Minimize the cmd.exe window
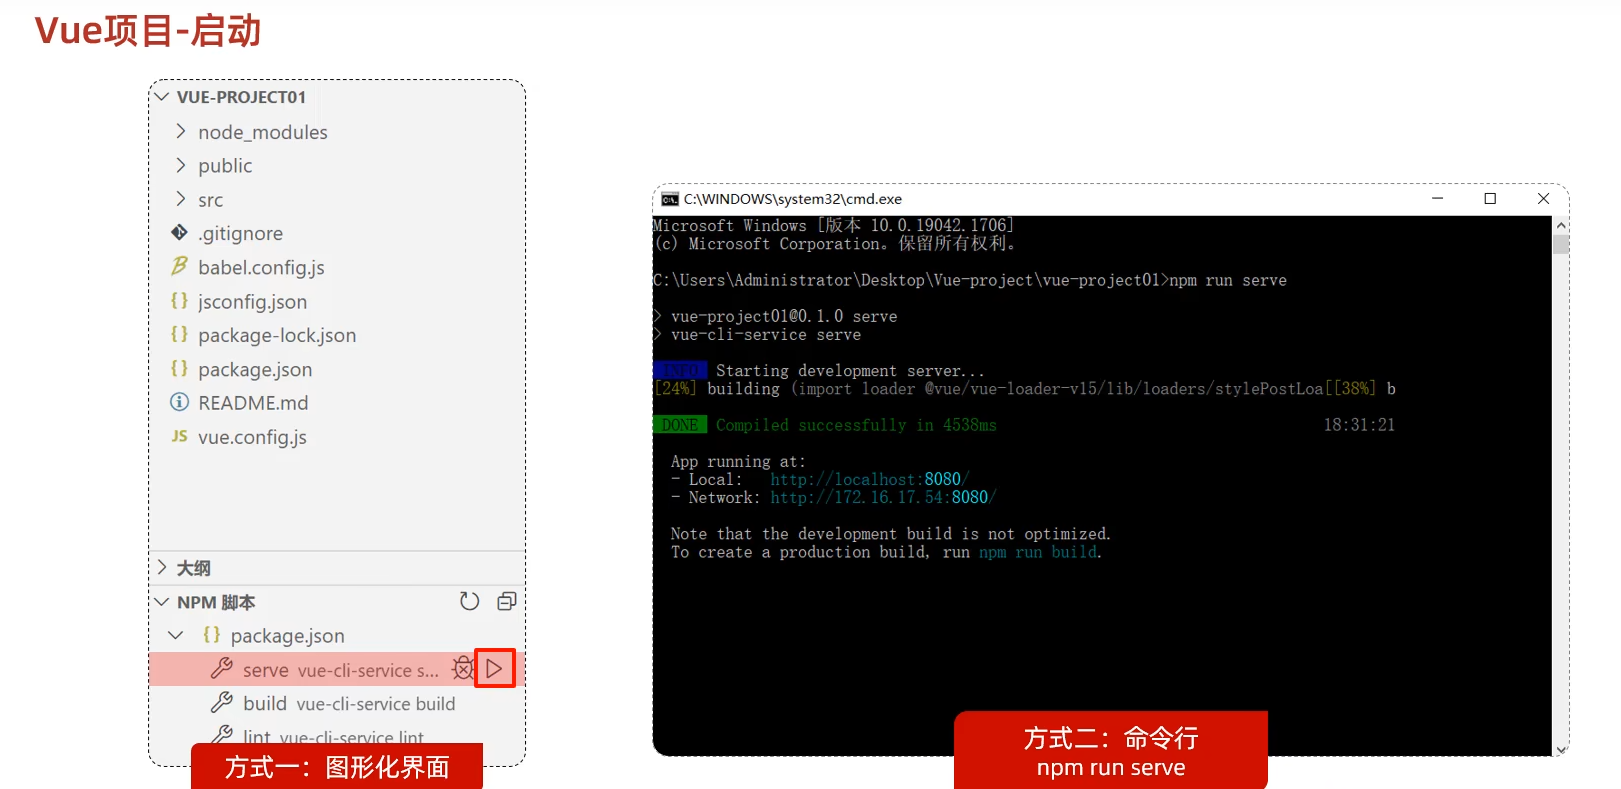Viewport: 1621px width, 789px height. click(1437, 198)
